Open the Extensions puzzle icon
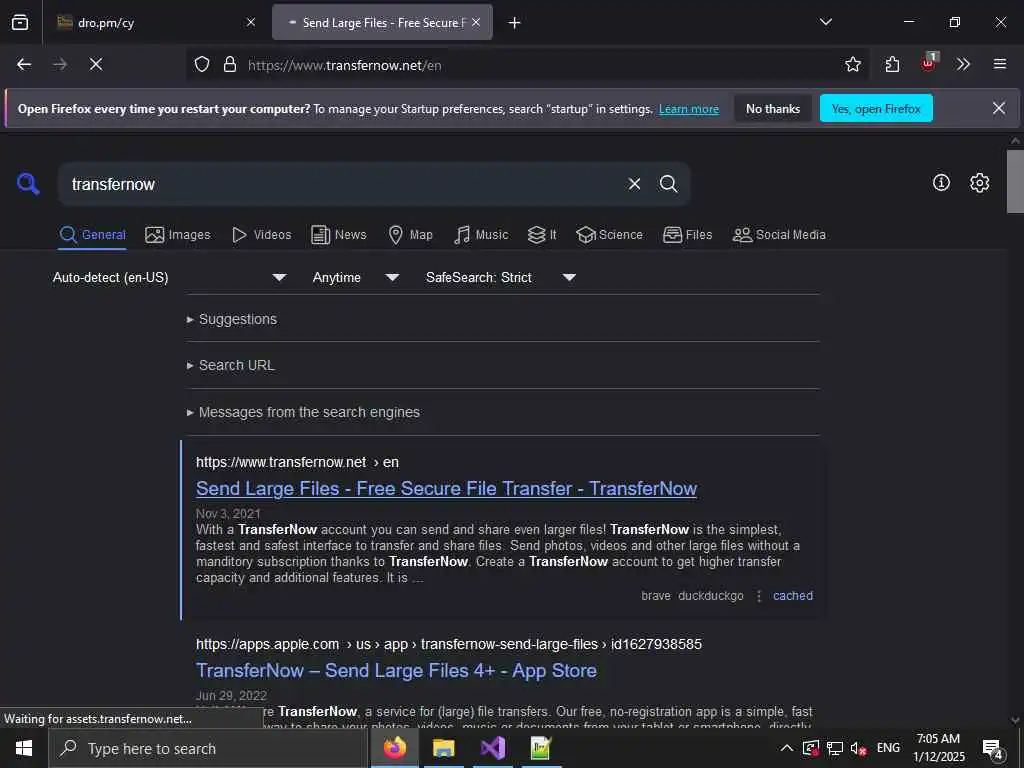Image resolution: width=1024 pixels, height=768 pixels. coord(892,65)
